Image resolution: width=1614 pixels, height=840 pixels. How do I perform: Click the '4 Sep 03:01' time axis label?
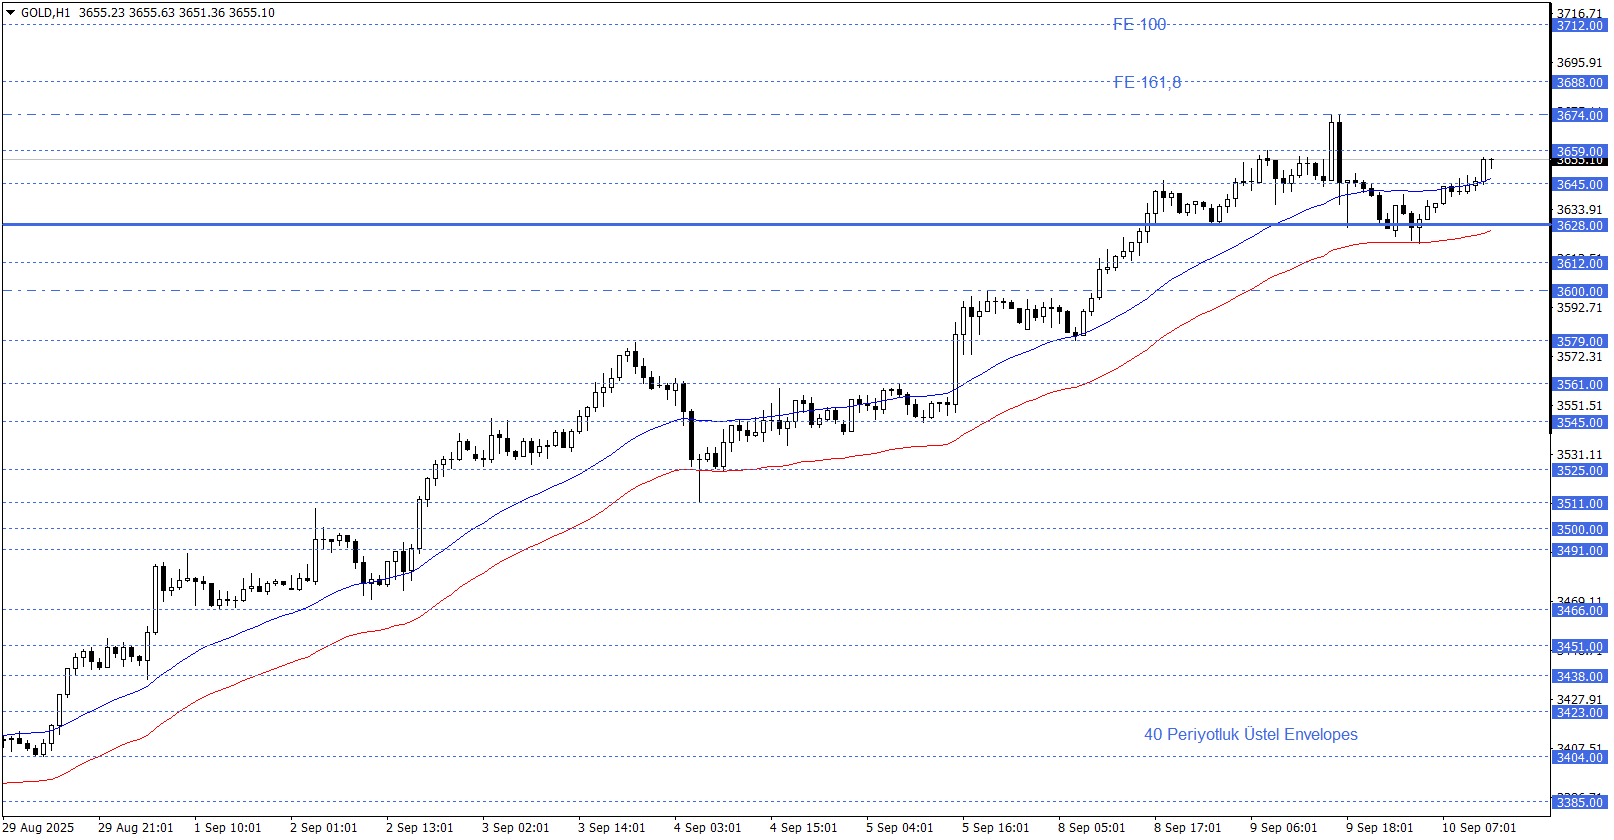[708, 828]
